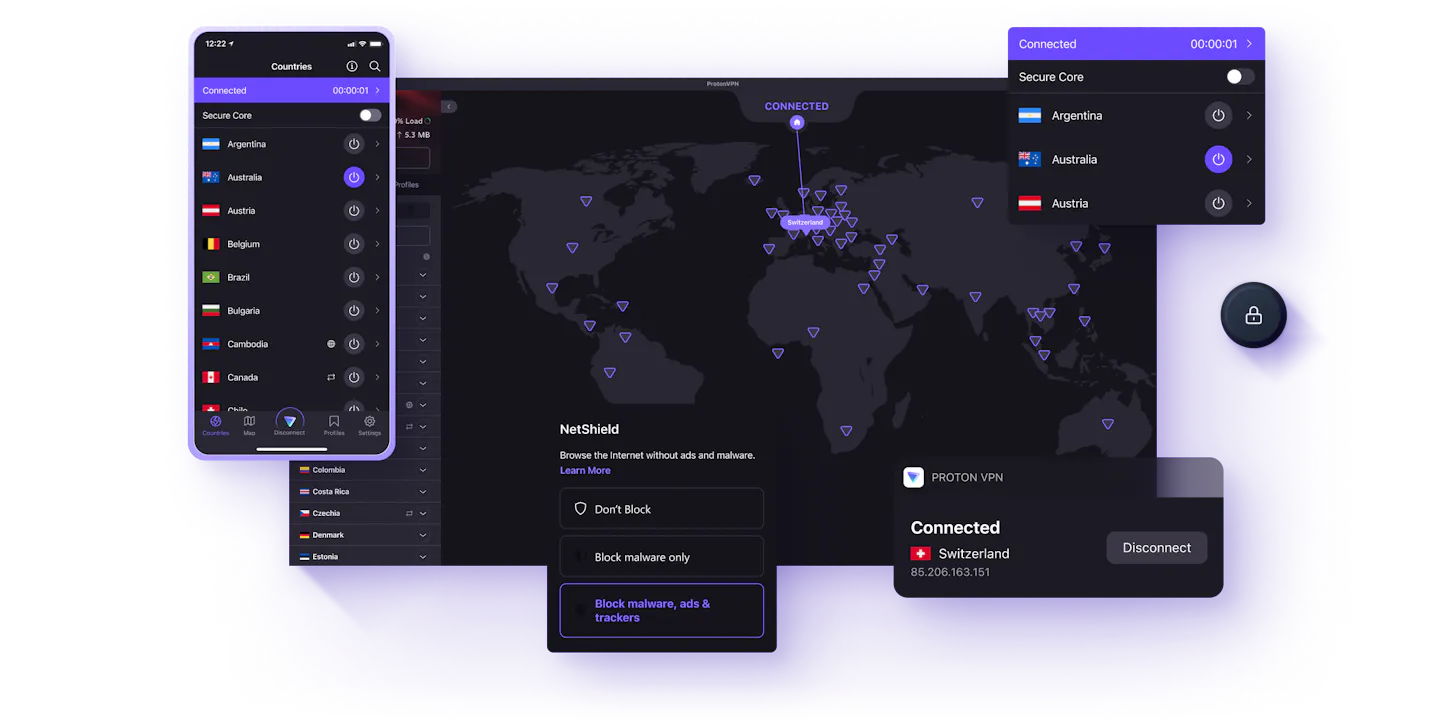Tap the info icon in phone Countries header

[352, 66]
